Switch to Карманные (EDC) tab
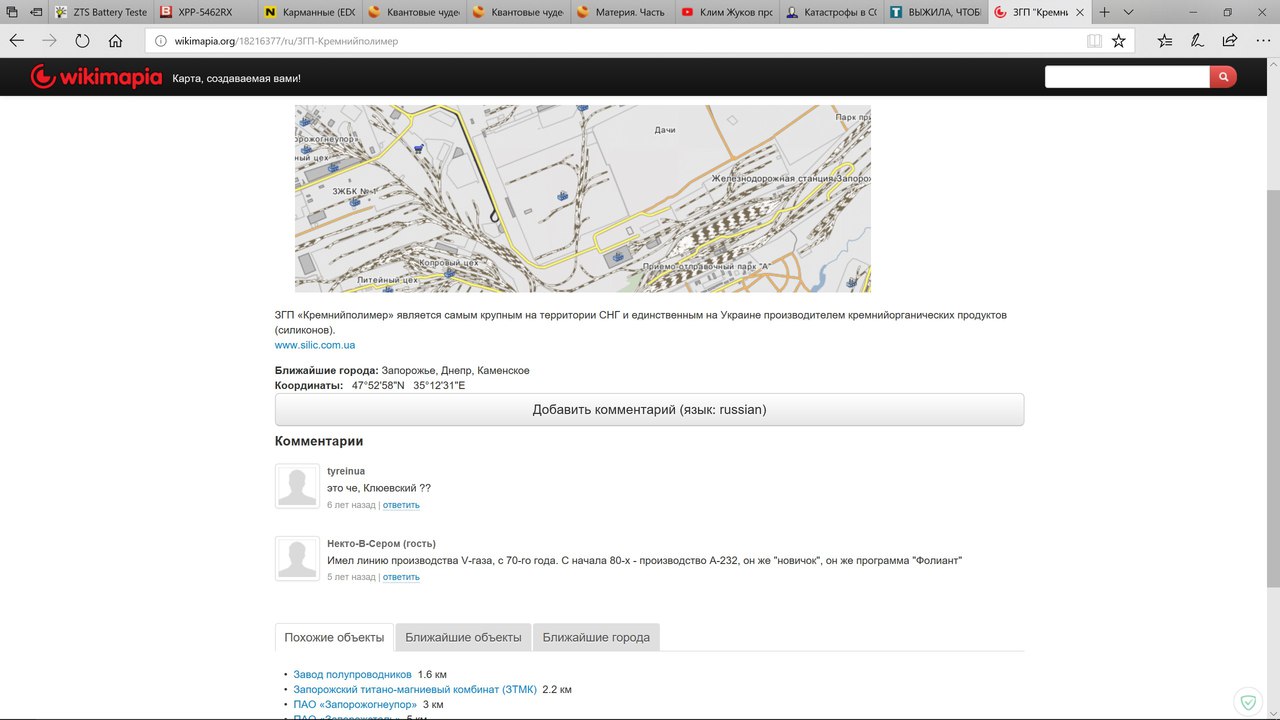The width and height of the screenshot is (1280, 720). (x=309, y=13)
